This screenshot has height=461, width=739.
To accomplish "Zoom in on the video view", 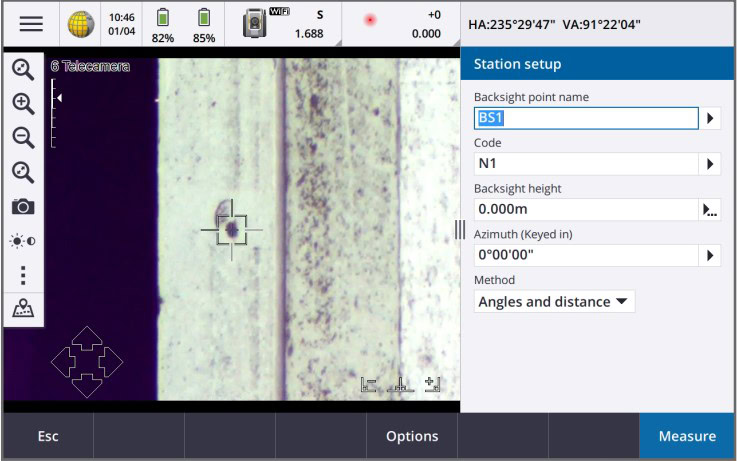I will [23, 104].
